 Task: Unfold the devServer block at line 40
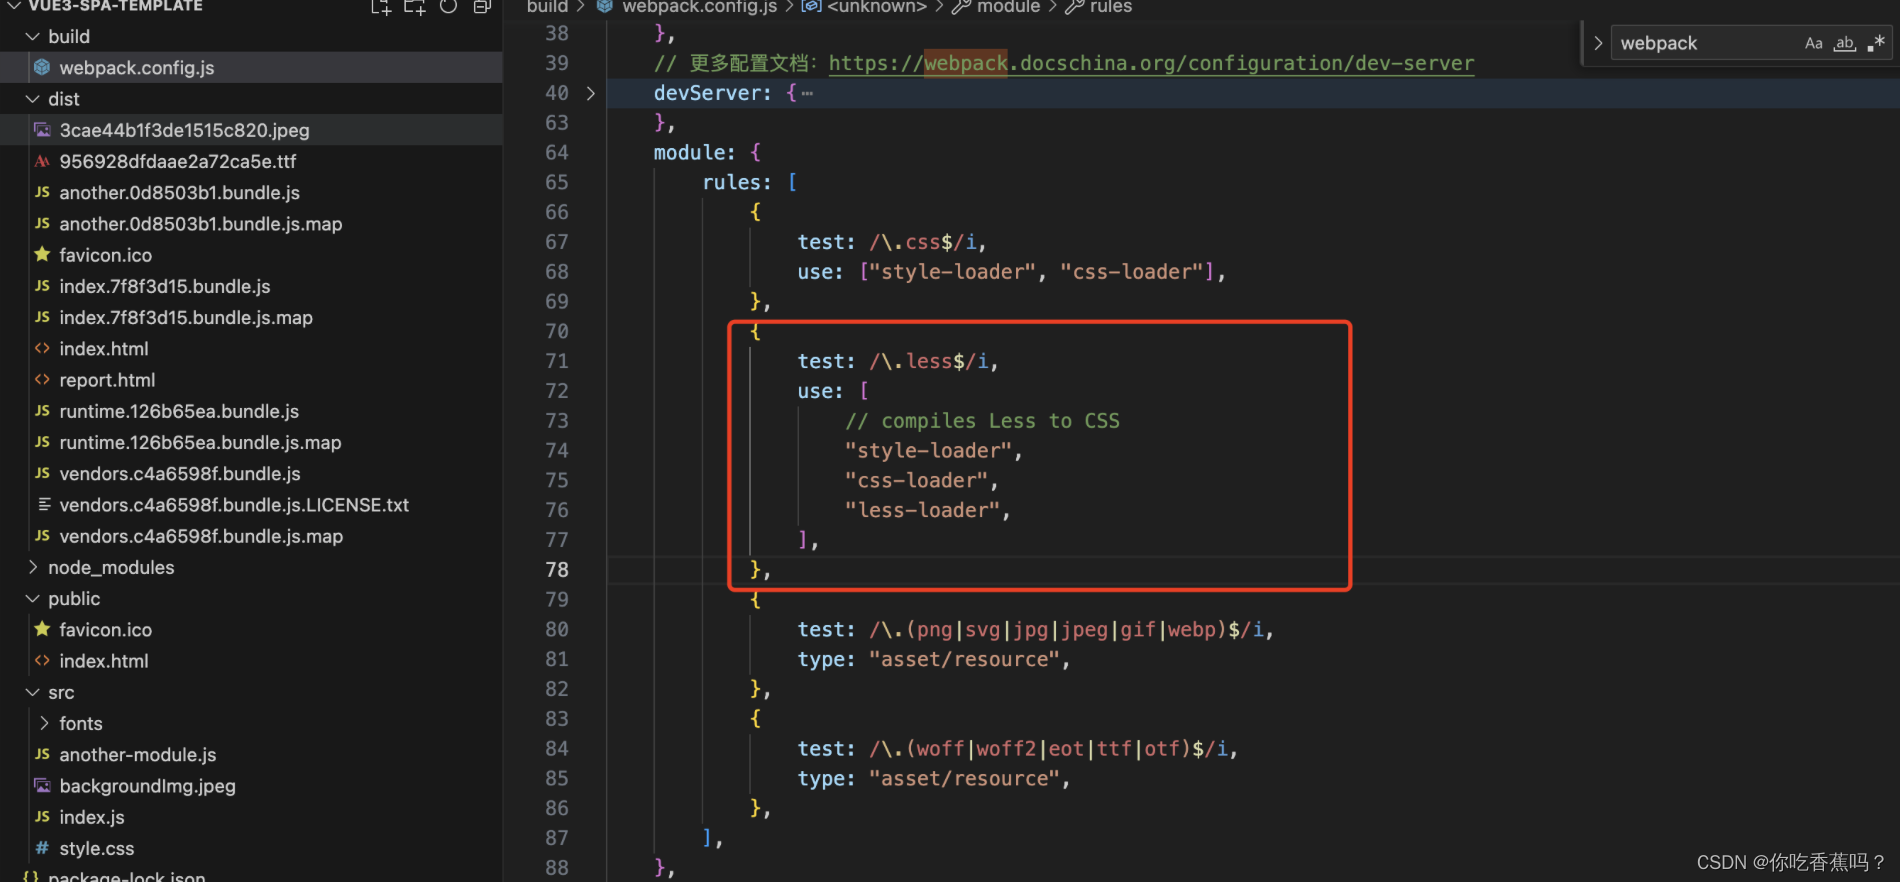pos(591,93)
